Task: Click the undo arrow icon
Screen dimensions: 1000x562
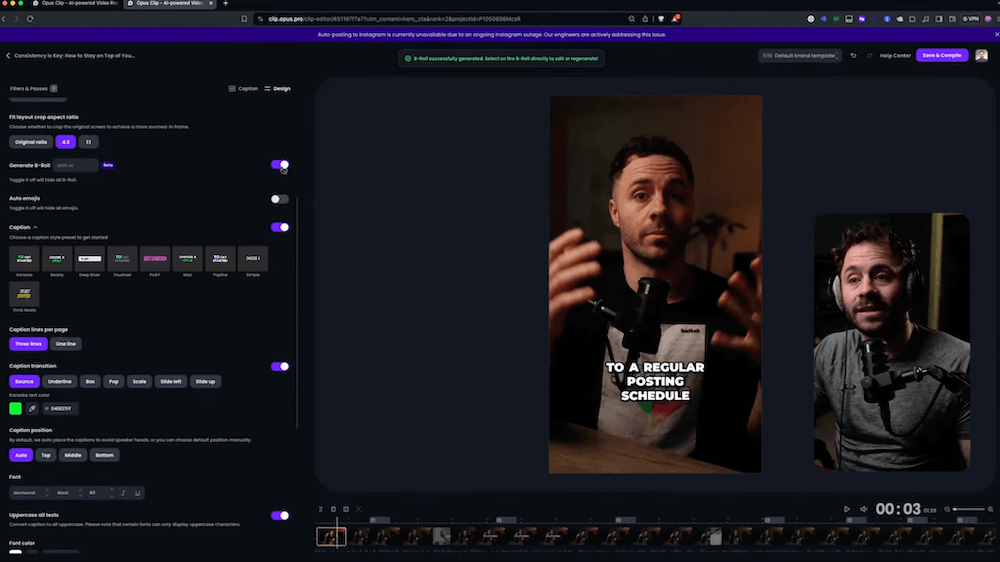Action: point(853,55)
